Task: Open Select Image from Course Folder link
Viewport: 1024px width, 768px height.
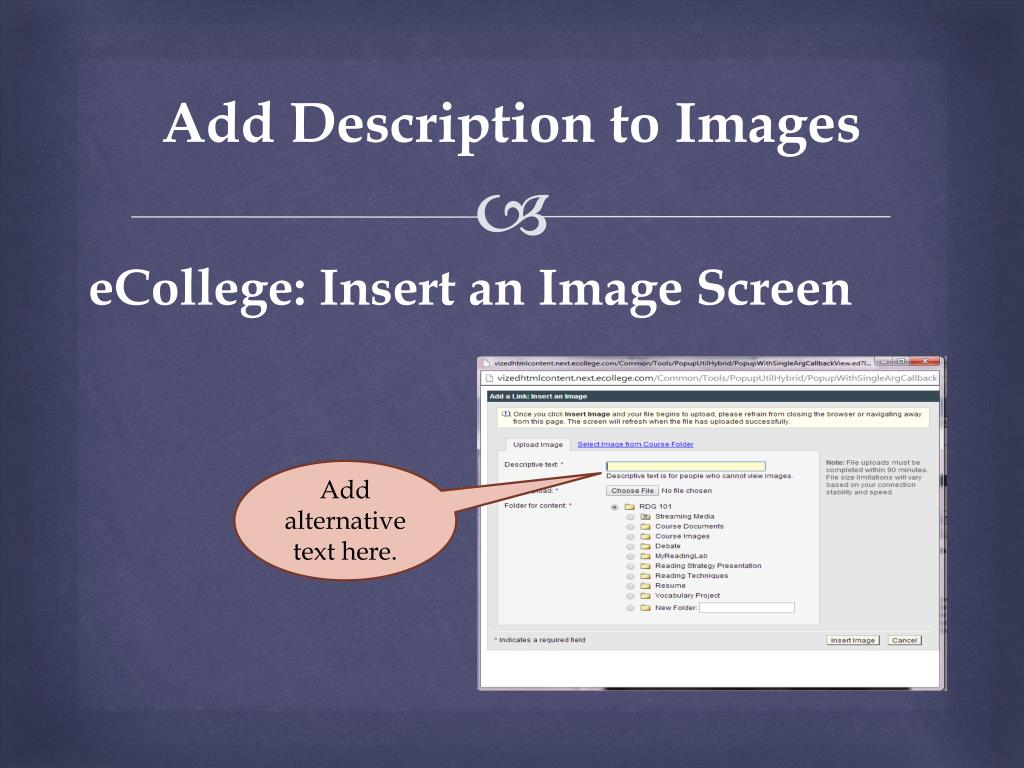Action: (635, 444)
